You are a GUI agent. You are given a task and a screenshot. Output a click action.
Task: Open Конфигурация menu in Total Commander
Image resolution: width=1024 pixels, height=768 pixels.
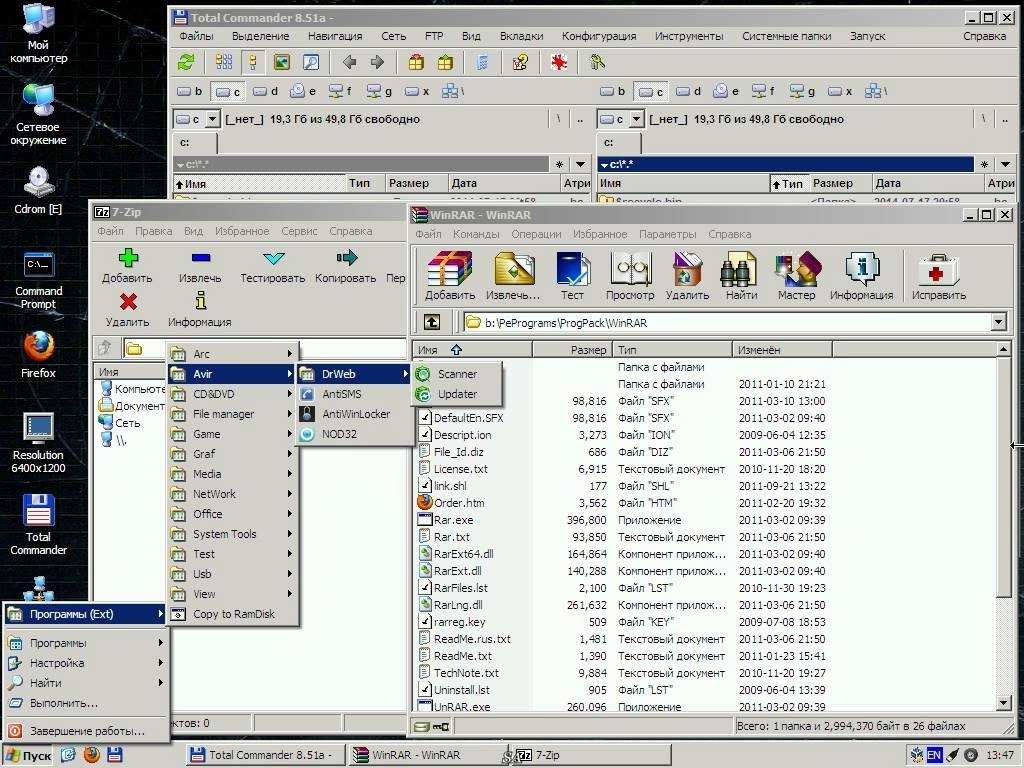599,36
